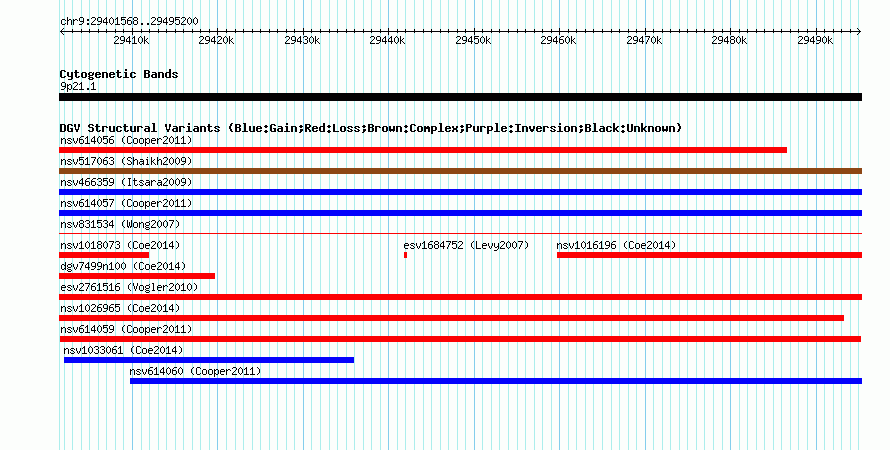Image resolution: width=890 pixels, height=450 pixels.
Task: Click the tiny esv1684752 red marker
Action: click(405, 255)
